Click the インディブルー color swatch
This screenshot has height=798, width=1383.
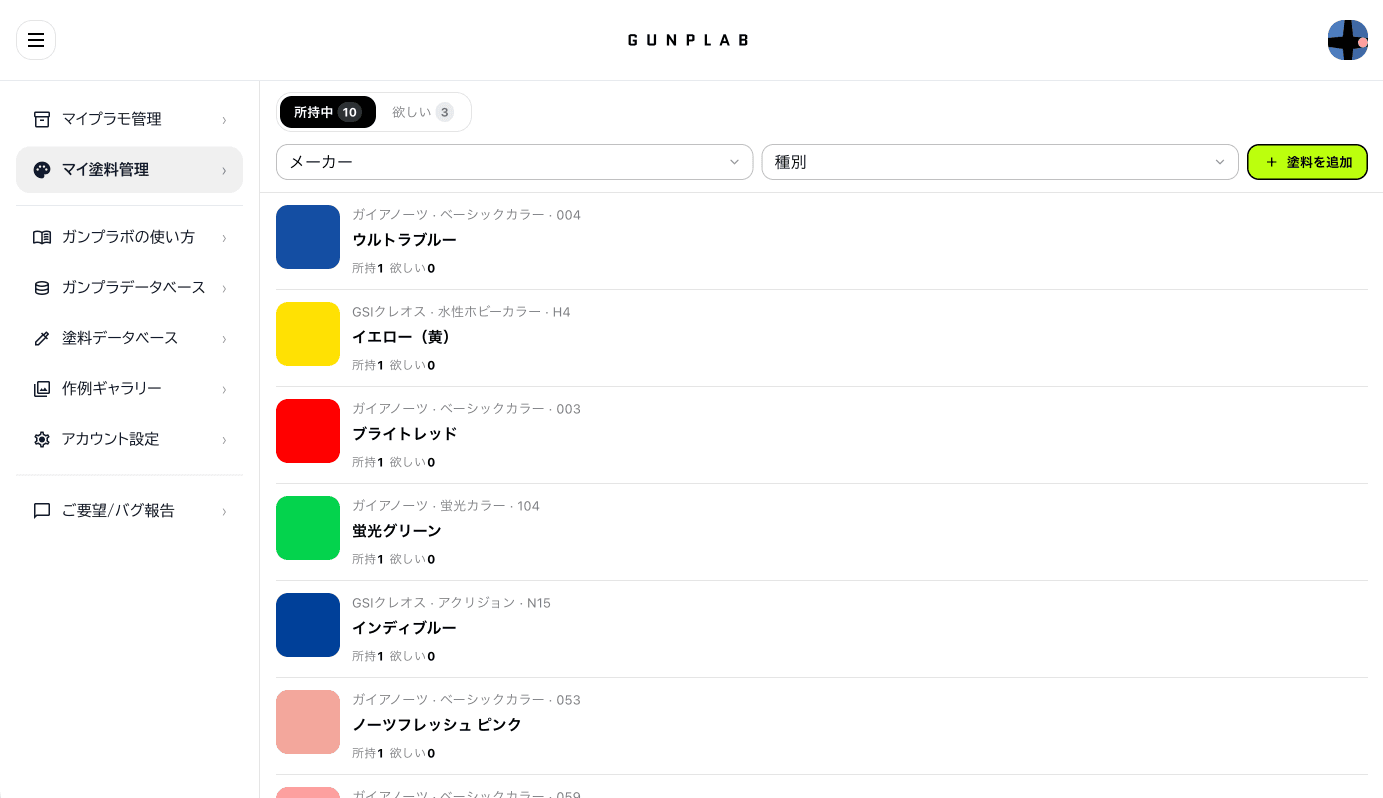pyautogui.click(x=308, y=625)
